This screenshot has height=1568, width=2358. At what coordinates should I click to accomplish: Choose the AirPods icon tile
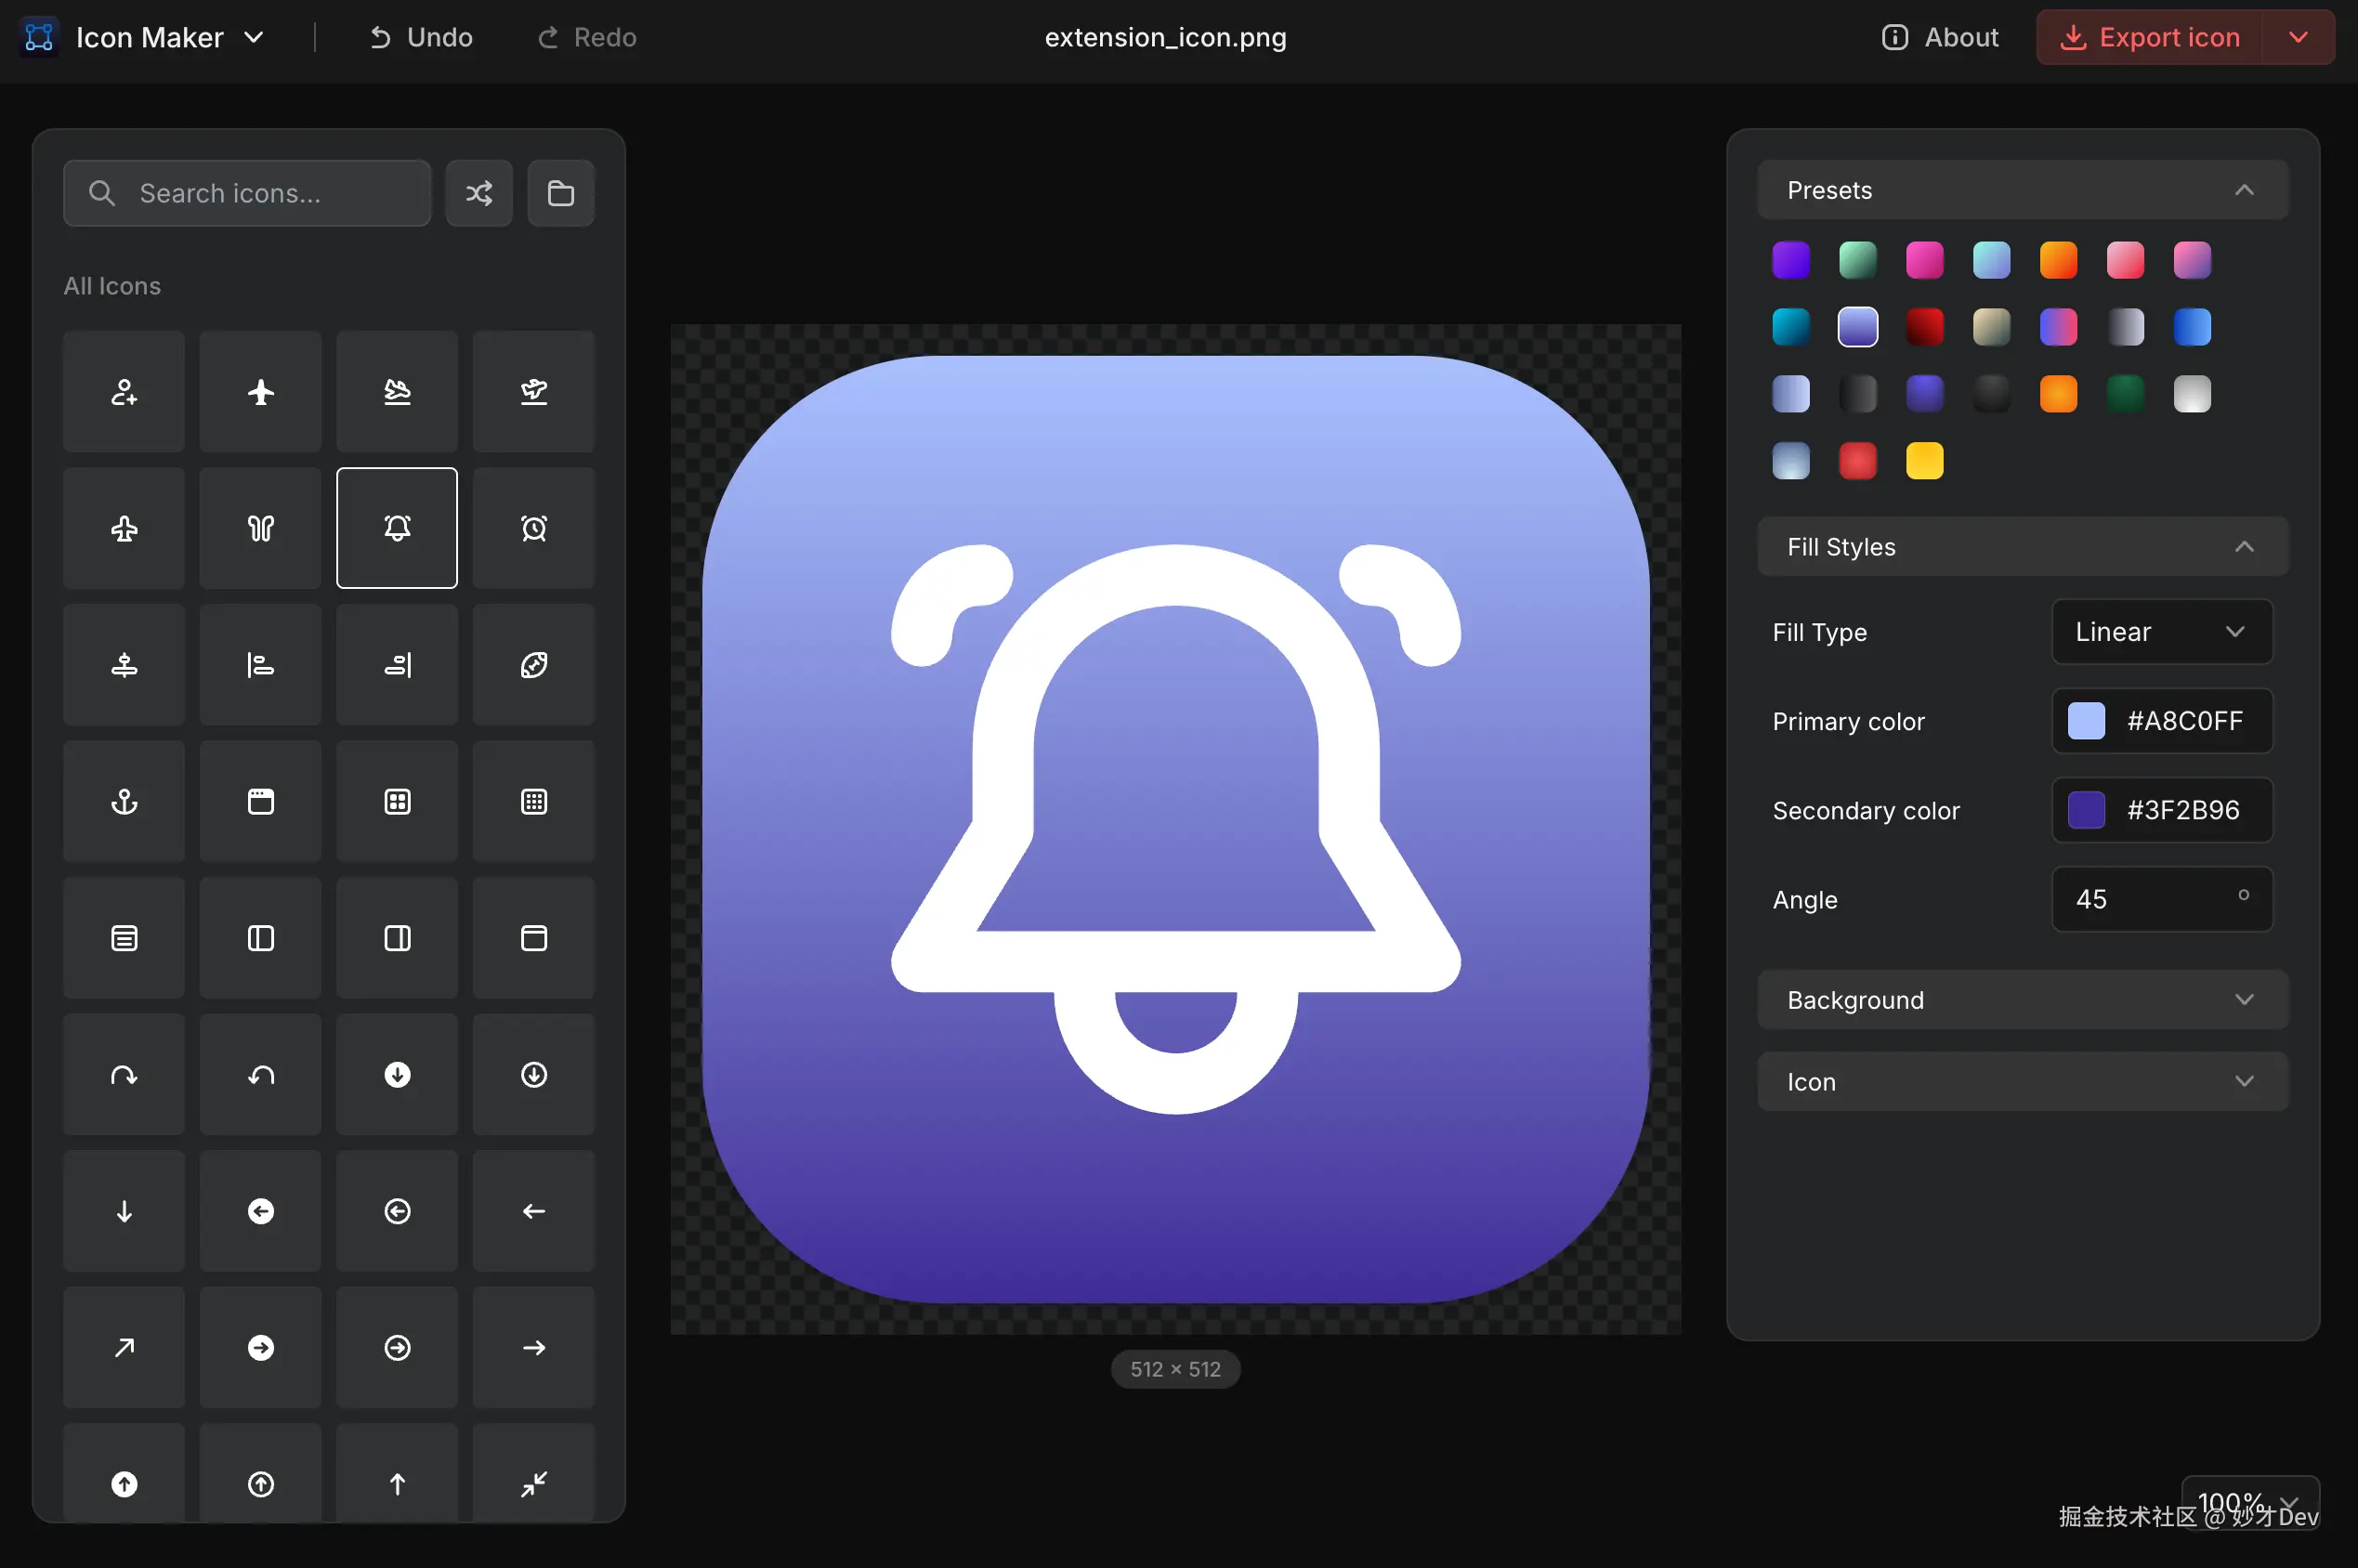click(261, 528)
